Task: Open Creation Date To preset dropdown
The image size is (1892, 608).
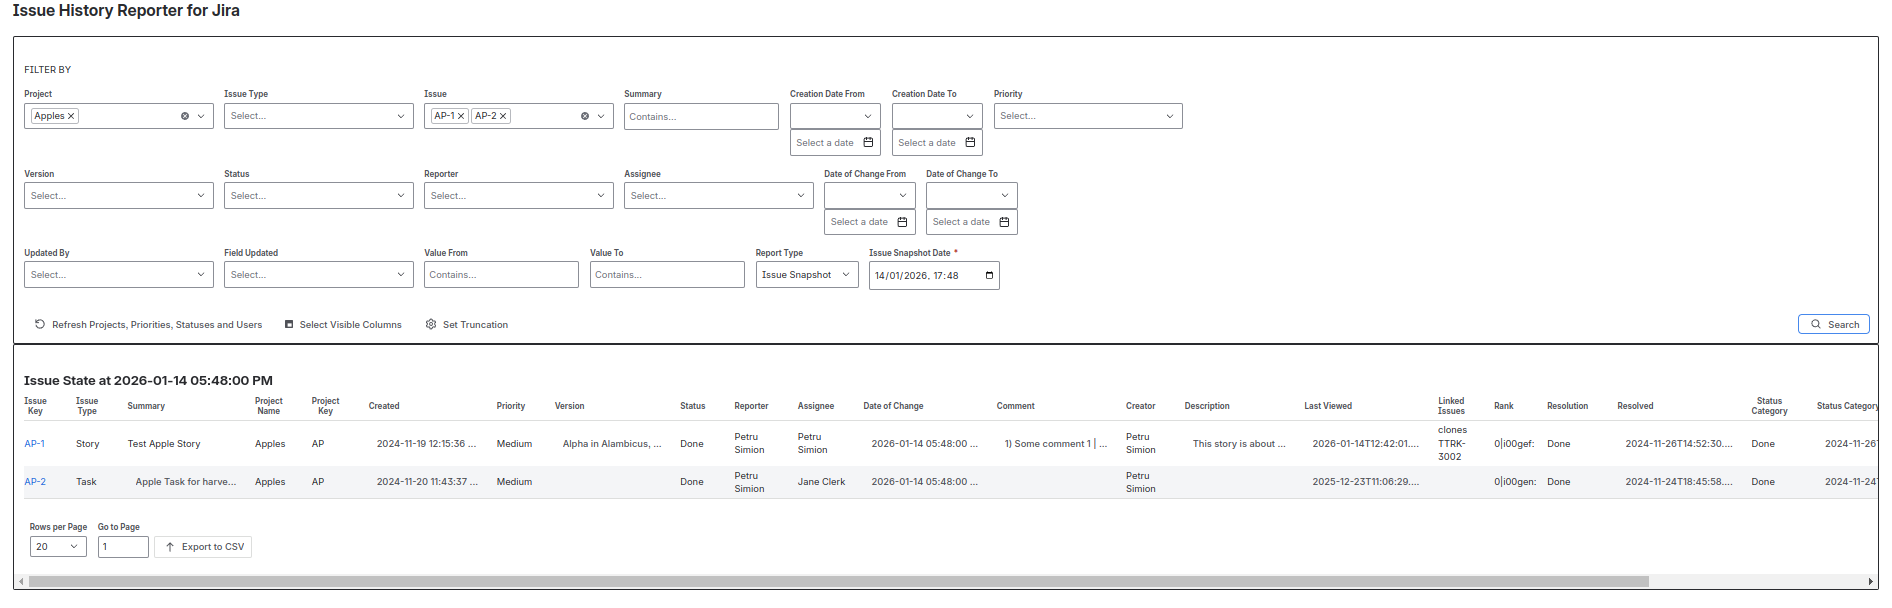Action: (x=937, y=116)
